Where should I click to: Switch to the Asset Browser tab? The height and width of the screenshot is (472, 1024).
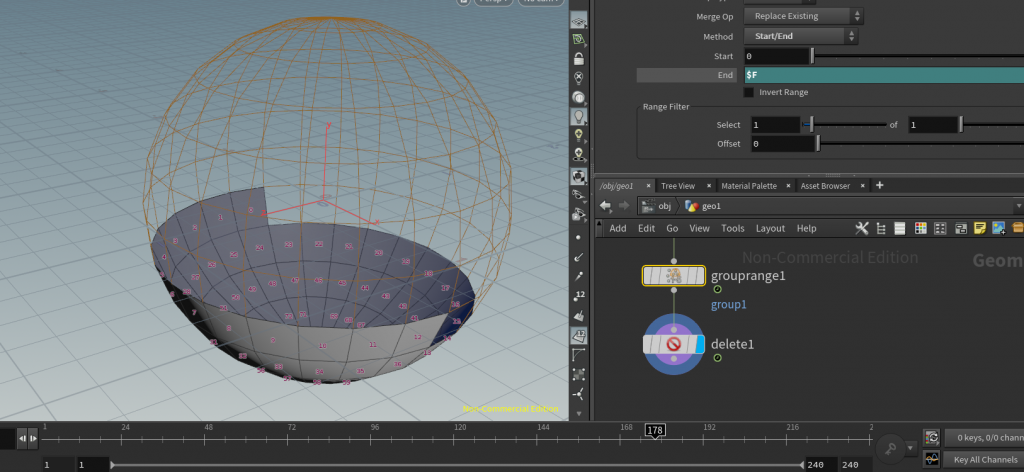coord(825,186)
